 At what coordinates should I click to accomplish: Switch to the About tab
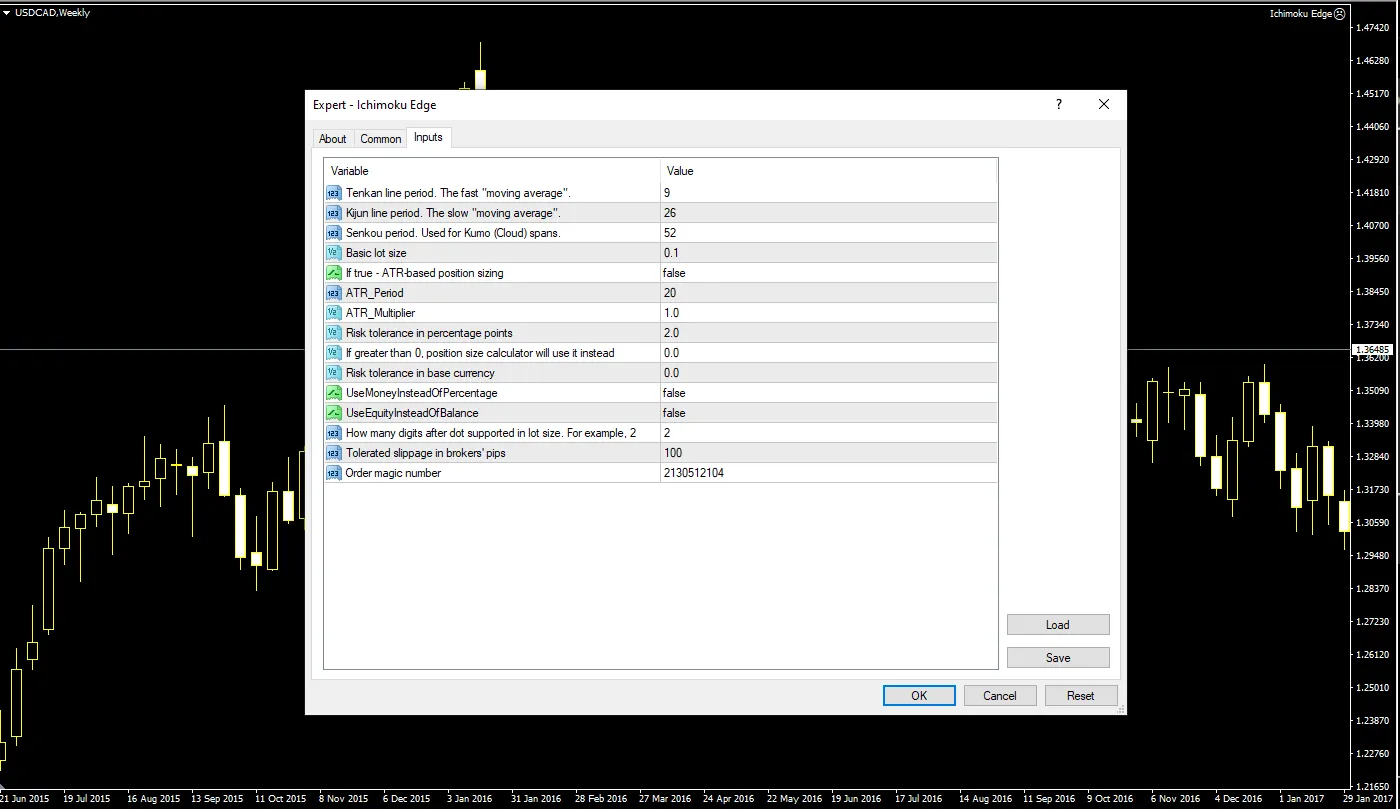332,139
